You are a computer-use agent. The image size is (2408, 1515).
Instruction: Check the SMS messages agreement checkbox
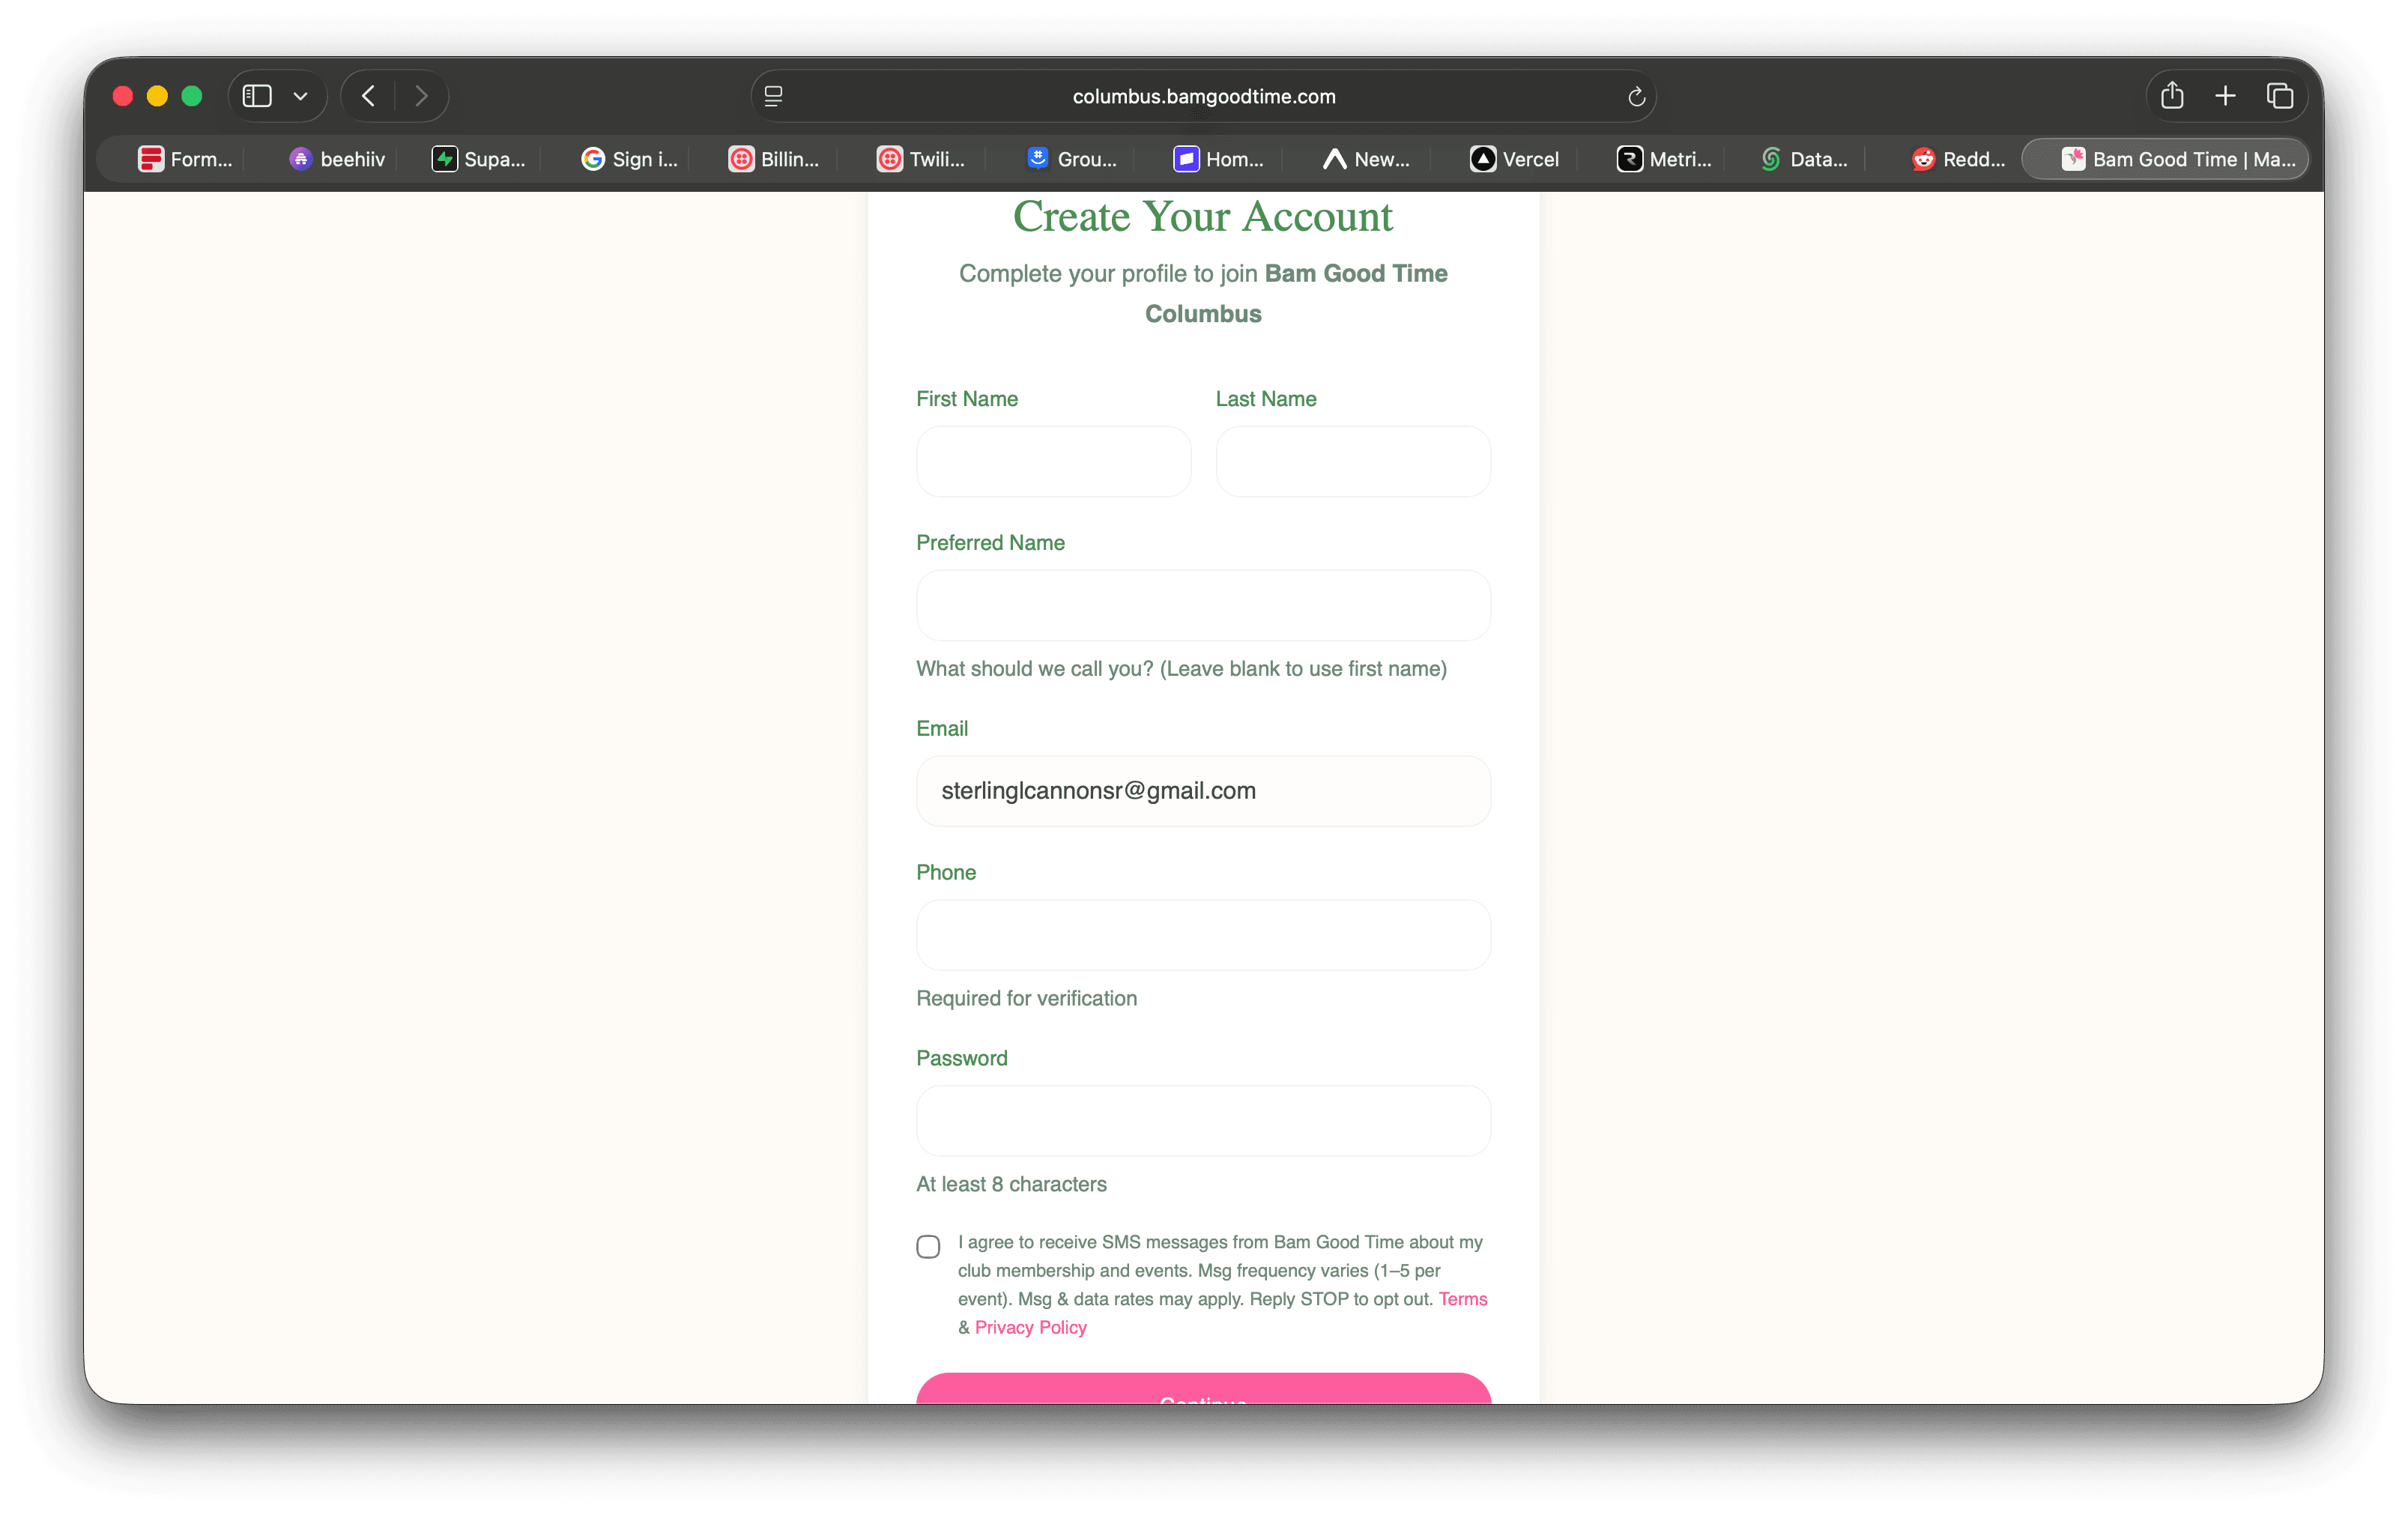(x=928, y=1246)
